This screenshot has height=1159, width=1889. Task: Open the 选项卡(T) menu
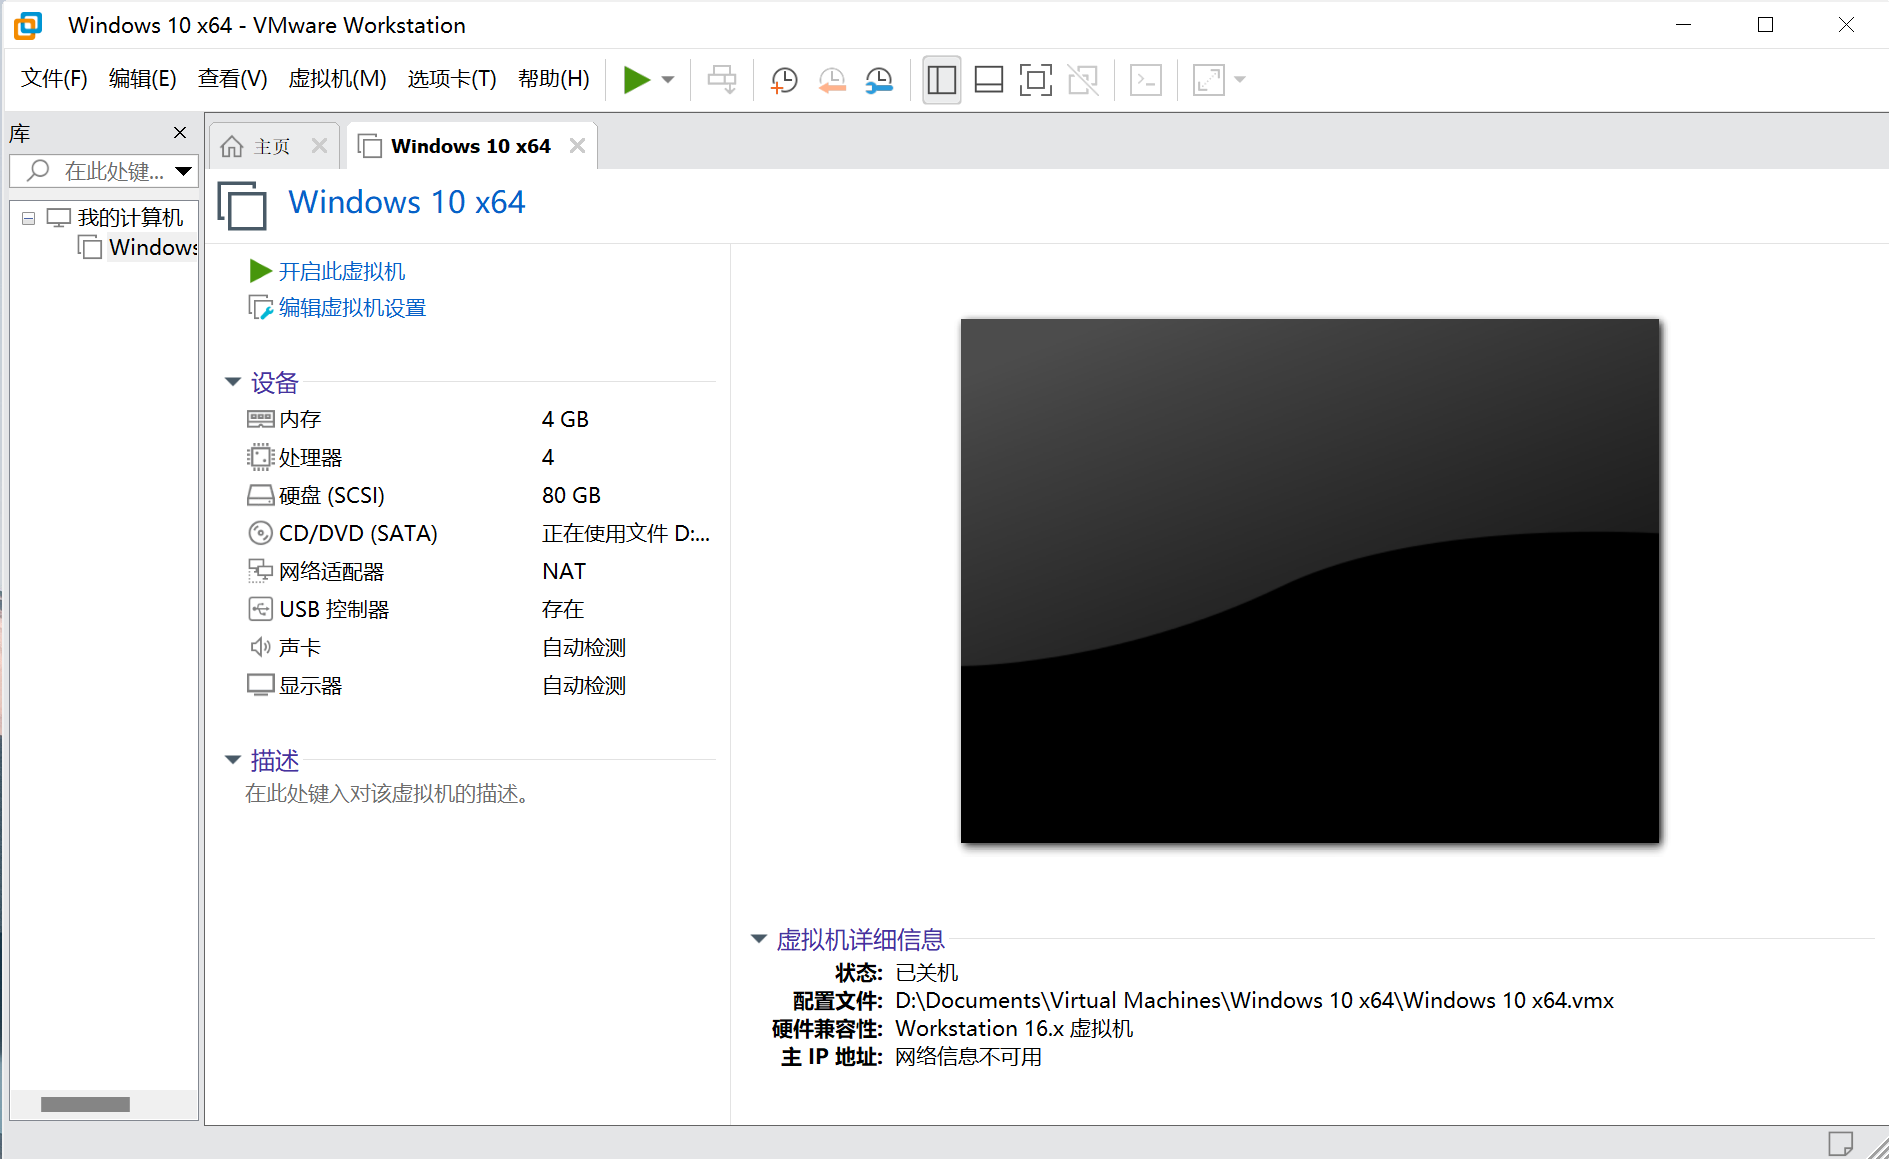pos(452,79)
